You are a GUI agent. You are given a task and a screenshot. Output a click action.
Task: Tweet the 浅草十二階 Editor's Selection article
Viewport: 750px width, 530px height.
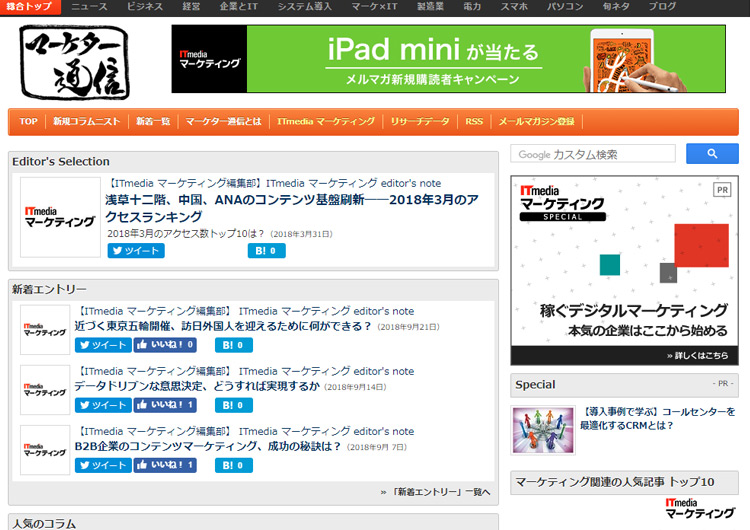pos(136,251)
